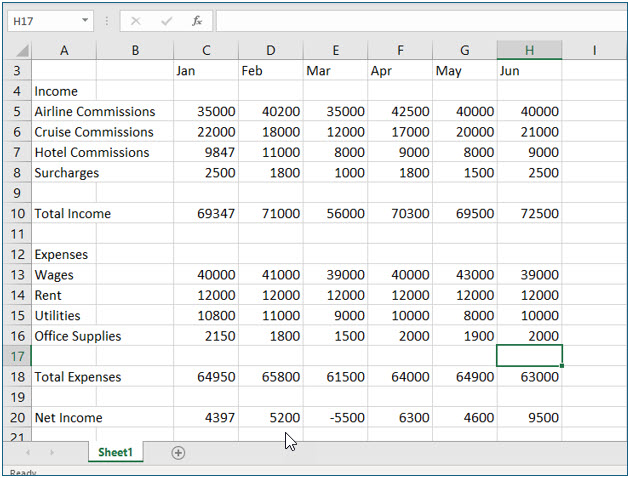Open the Name Box dropdown arrow
Image resolution: width=628 pixels, height=478 pixels.
click(85, 20)
